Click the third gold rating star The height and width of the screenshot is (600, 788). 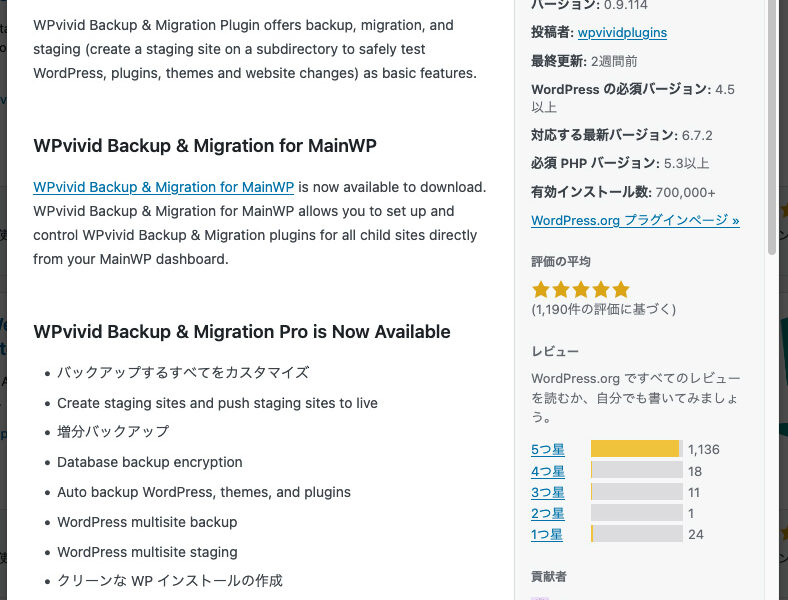pos(581,289)
